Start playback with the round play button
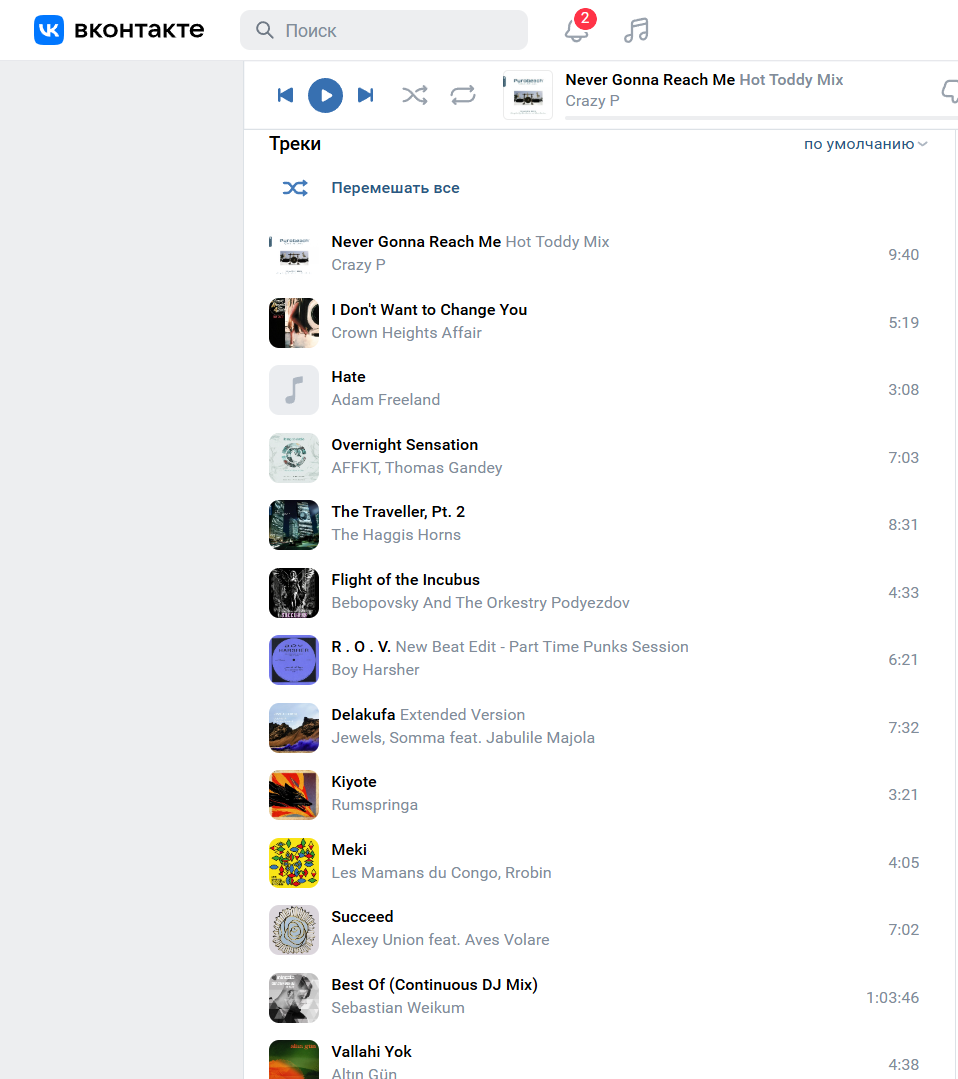This screenshot has width=958, height=1079. (326, 95)
